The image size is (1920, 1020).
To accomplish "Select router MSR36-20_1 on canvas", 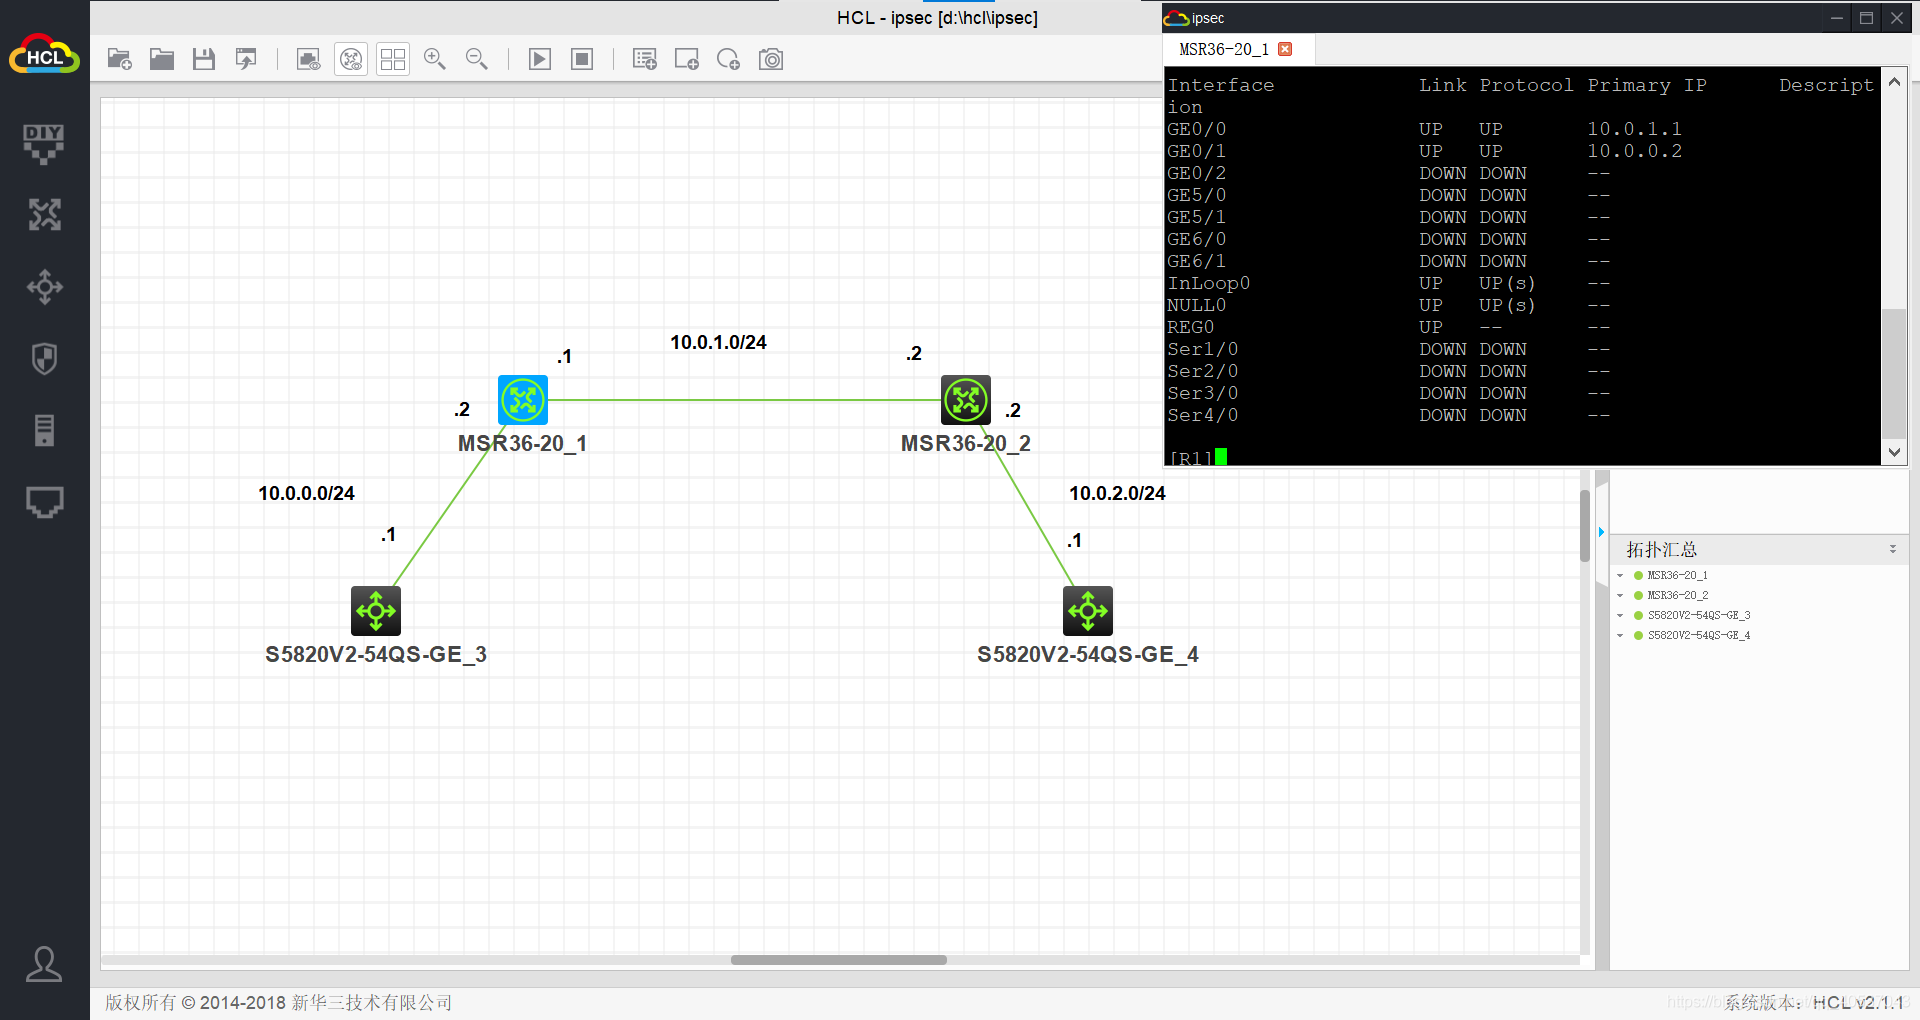I will (x=523, y=400).
